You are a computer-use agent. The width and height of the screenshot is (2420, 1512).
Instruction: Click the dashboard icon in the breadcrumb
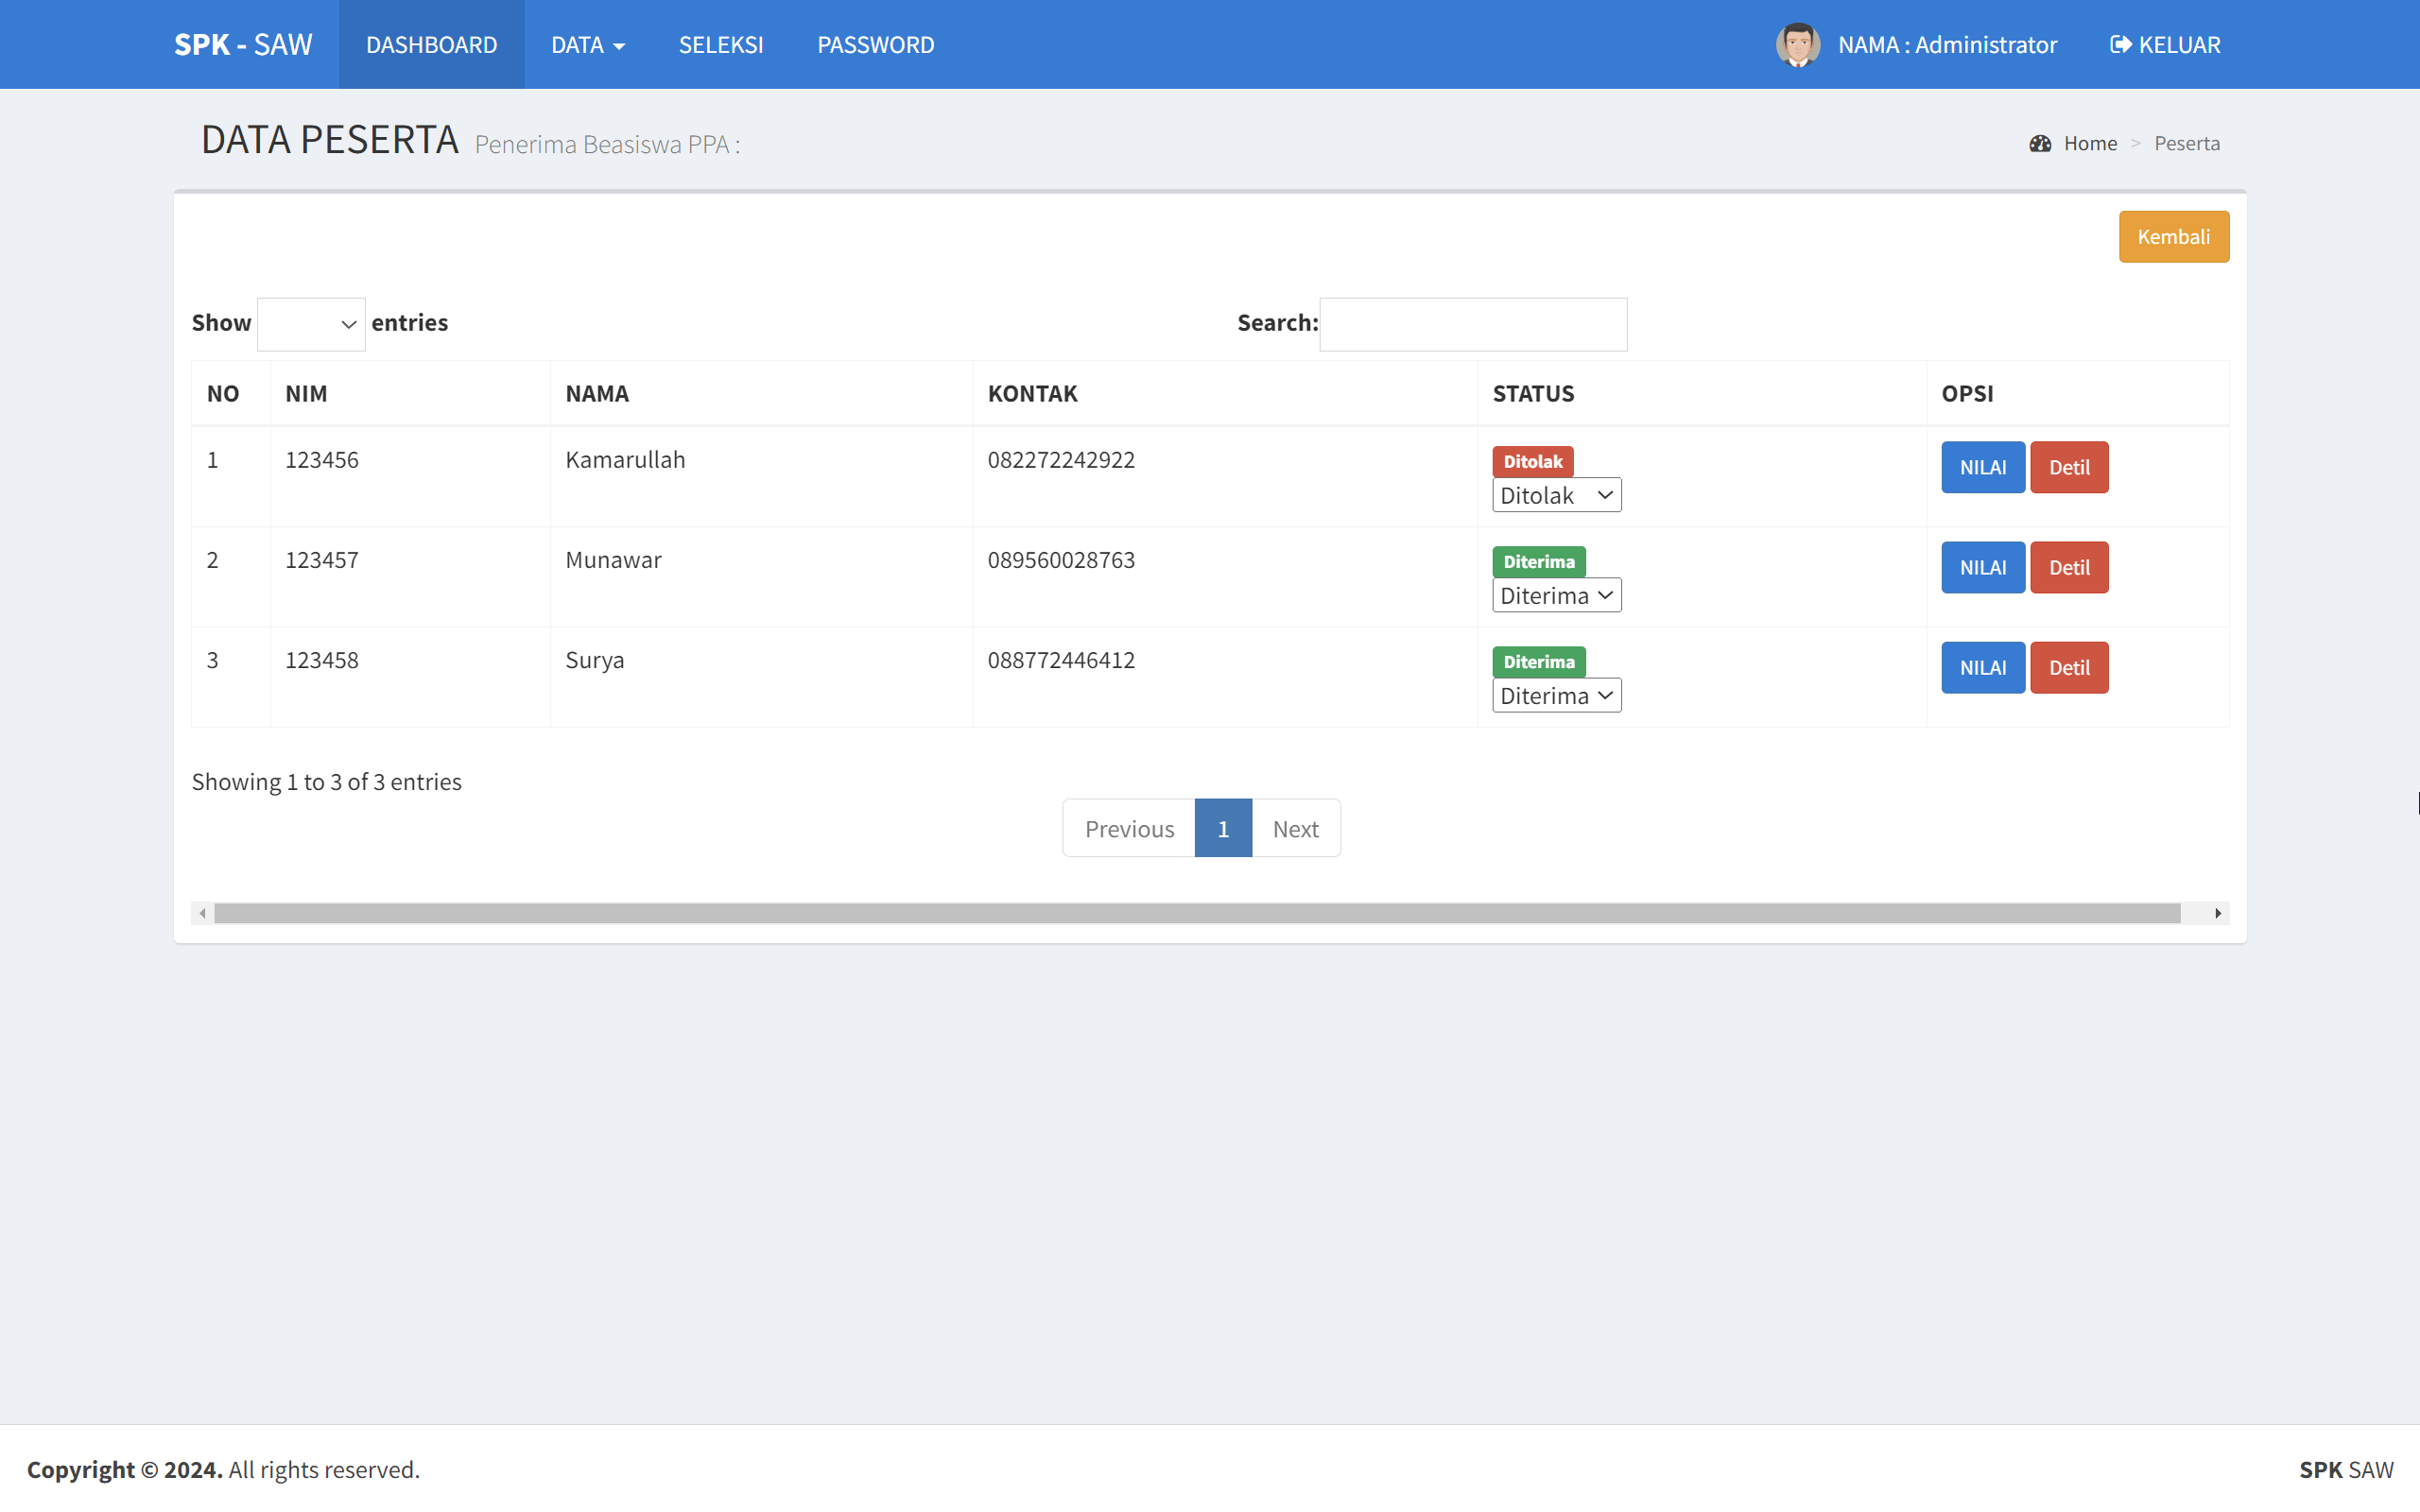tap(2039, 143)
